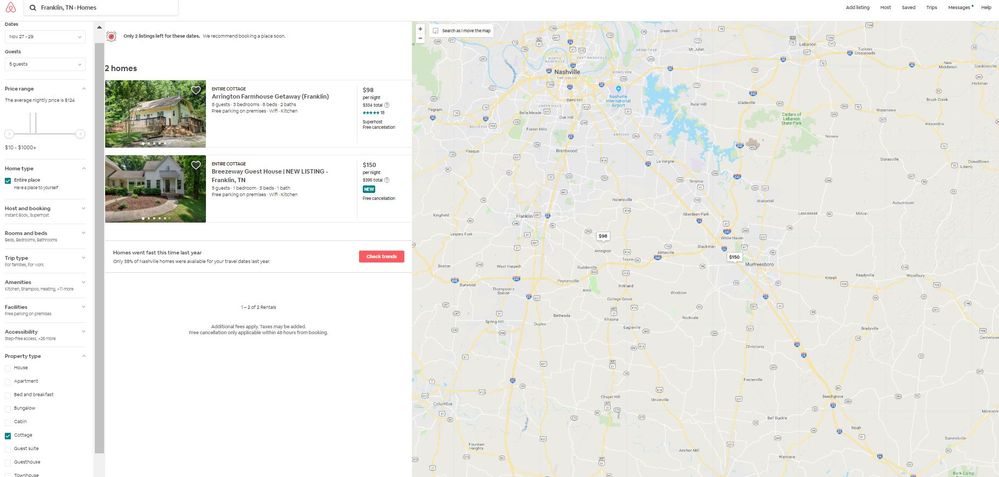This screenshot has height=477, width=999.
Task: Open the Trips menu item
Action: click(931, 7)
